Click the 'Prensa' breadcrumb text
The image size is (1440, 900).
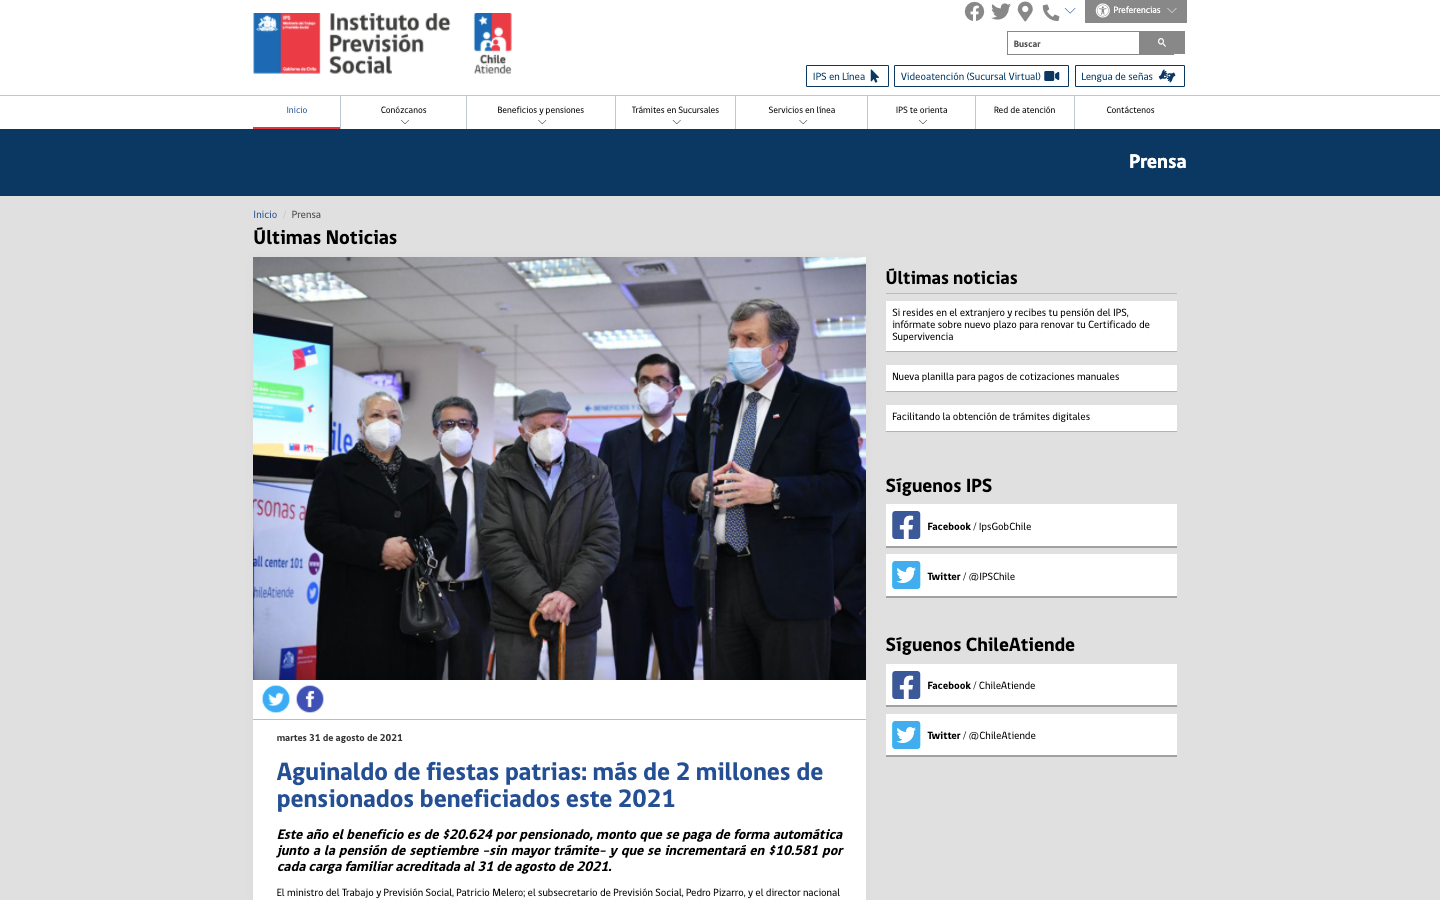click(306, 215)
